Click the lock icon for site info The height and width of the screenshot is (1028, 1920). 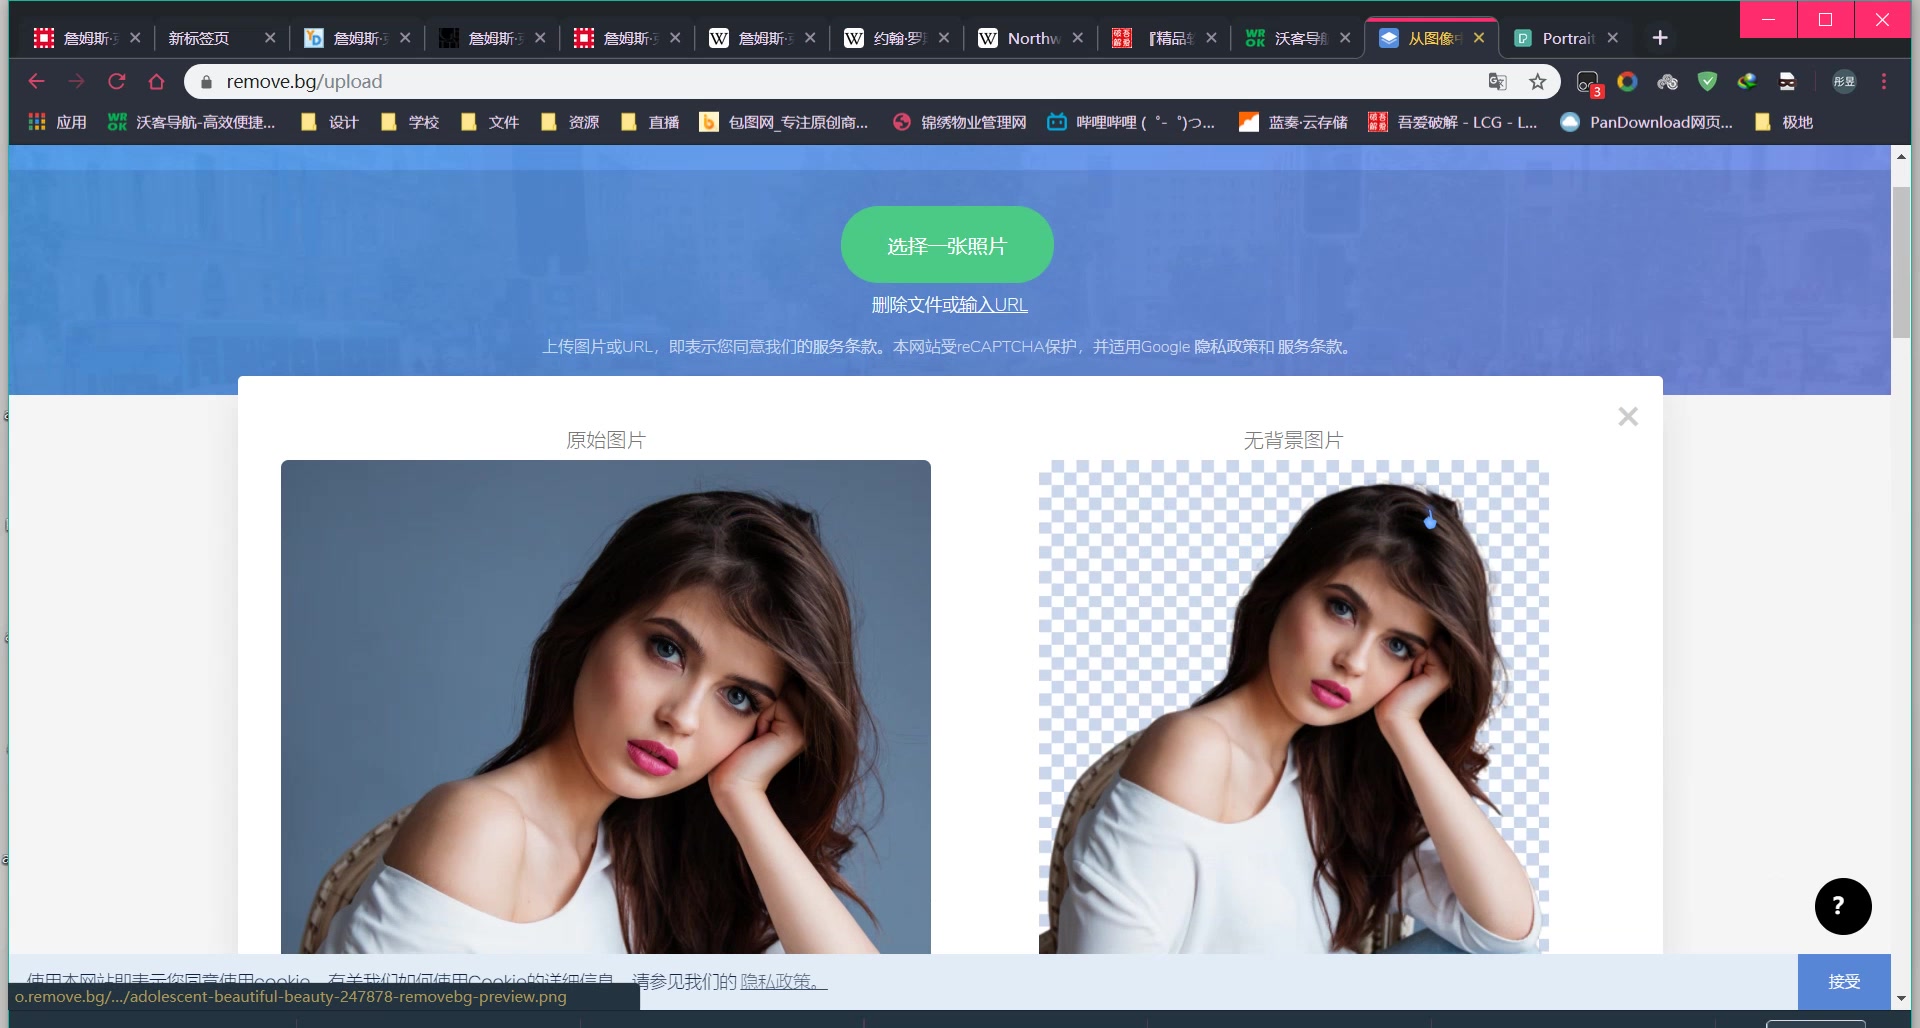click(x=206, y=82)
